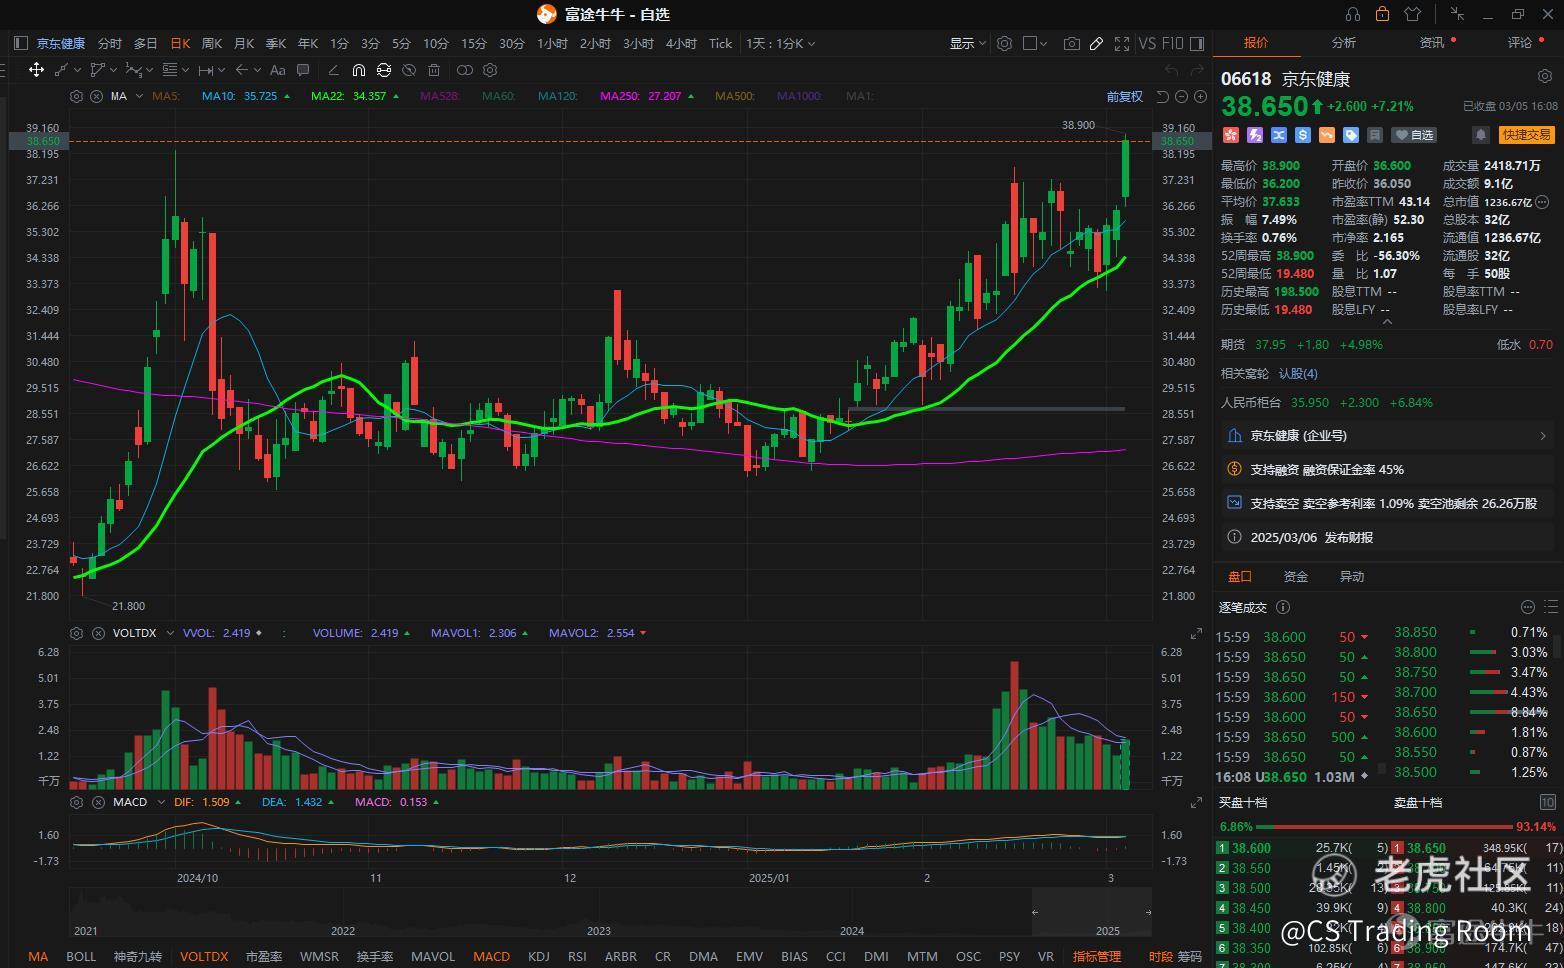Viewport: 1564px width, 968px height.
Task: Open the chart layout square dropdown
Action: [x=1035, y=44]
